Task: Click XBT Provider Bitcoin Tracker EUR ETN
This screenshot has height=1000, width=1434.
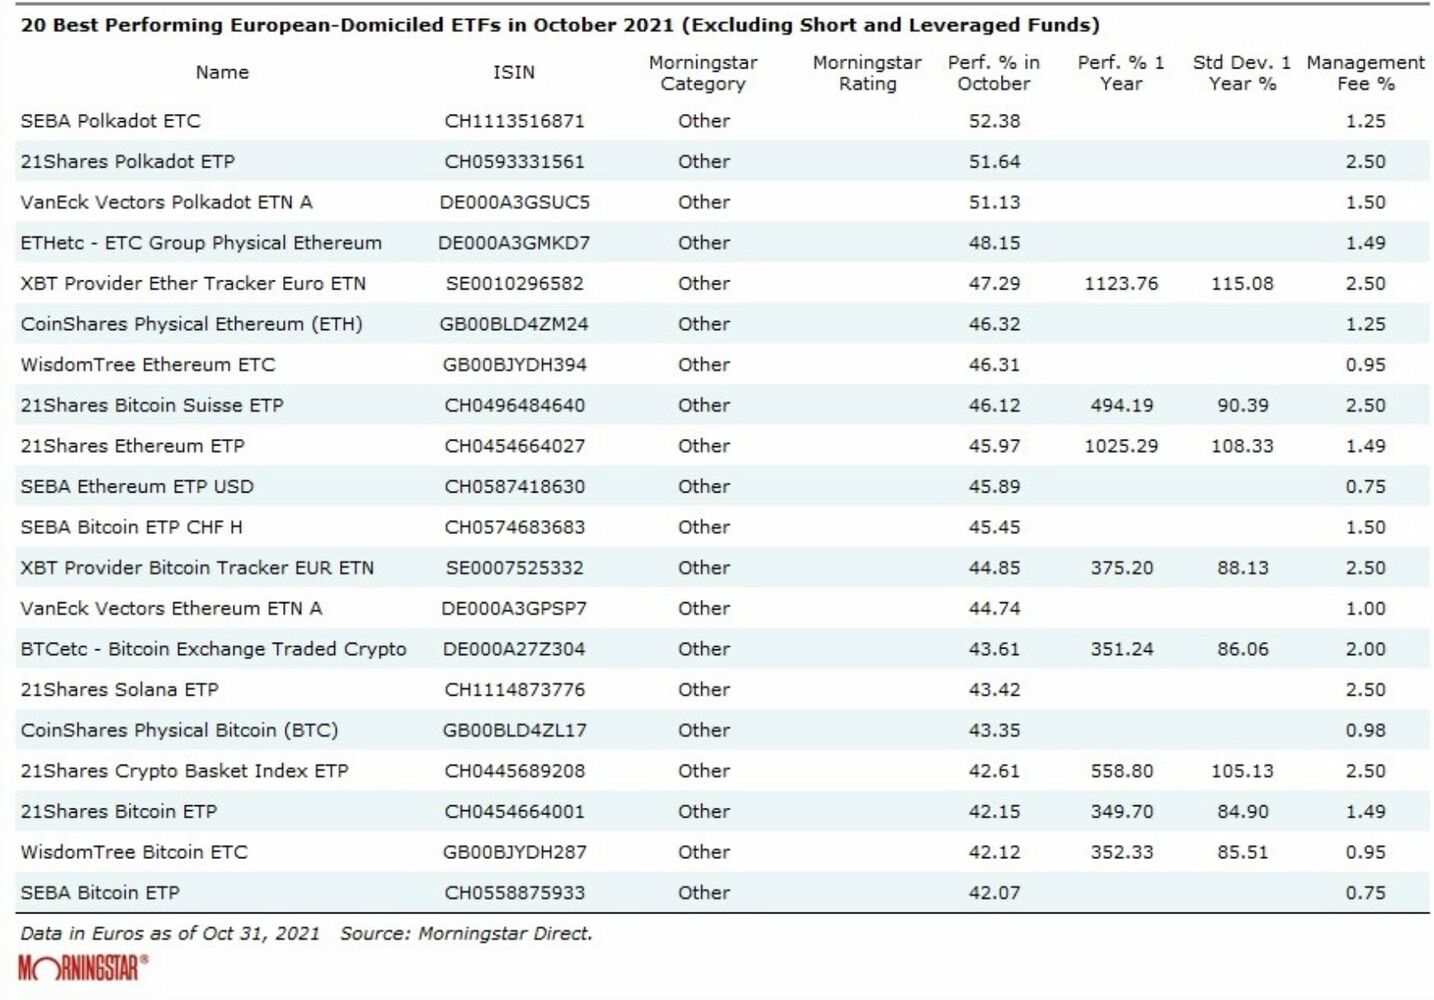Action: (x=197, y=568)
